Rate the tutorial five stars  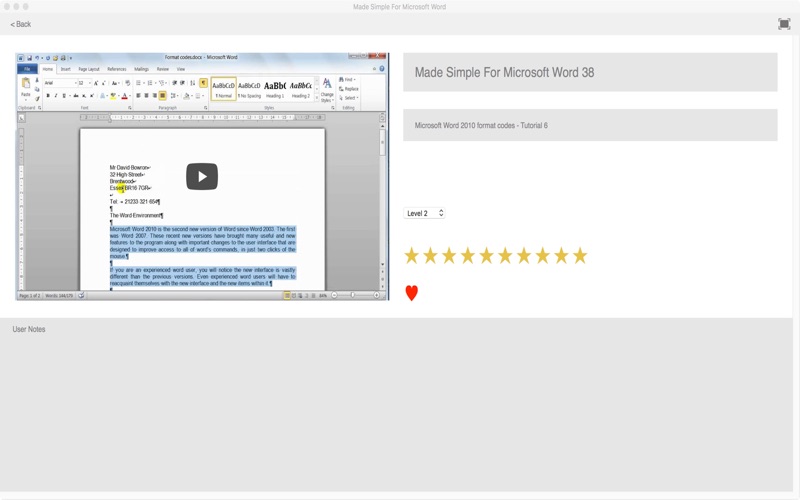(486, 255)
